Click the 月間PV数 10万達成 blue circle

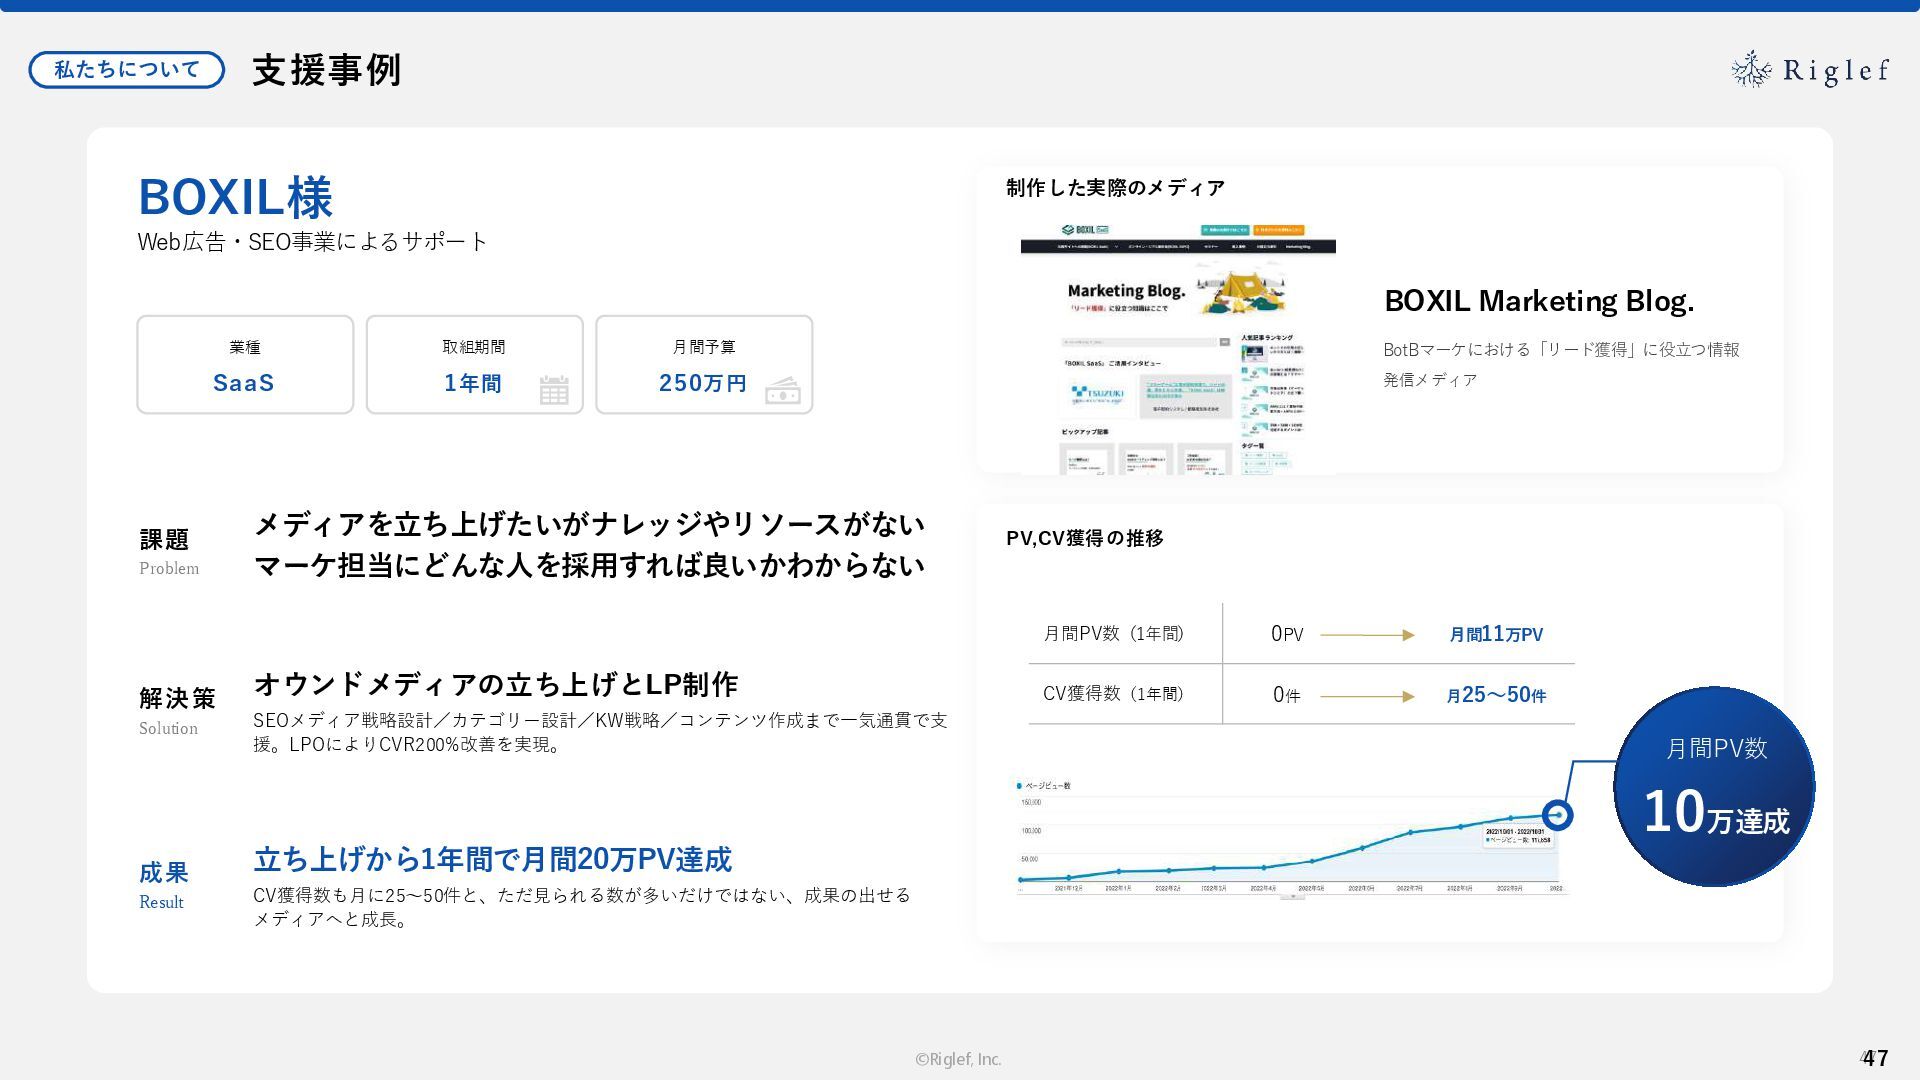coord(1714,786)
